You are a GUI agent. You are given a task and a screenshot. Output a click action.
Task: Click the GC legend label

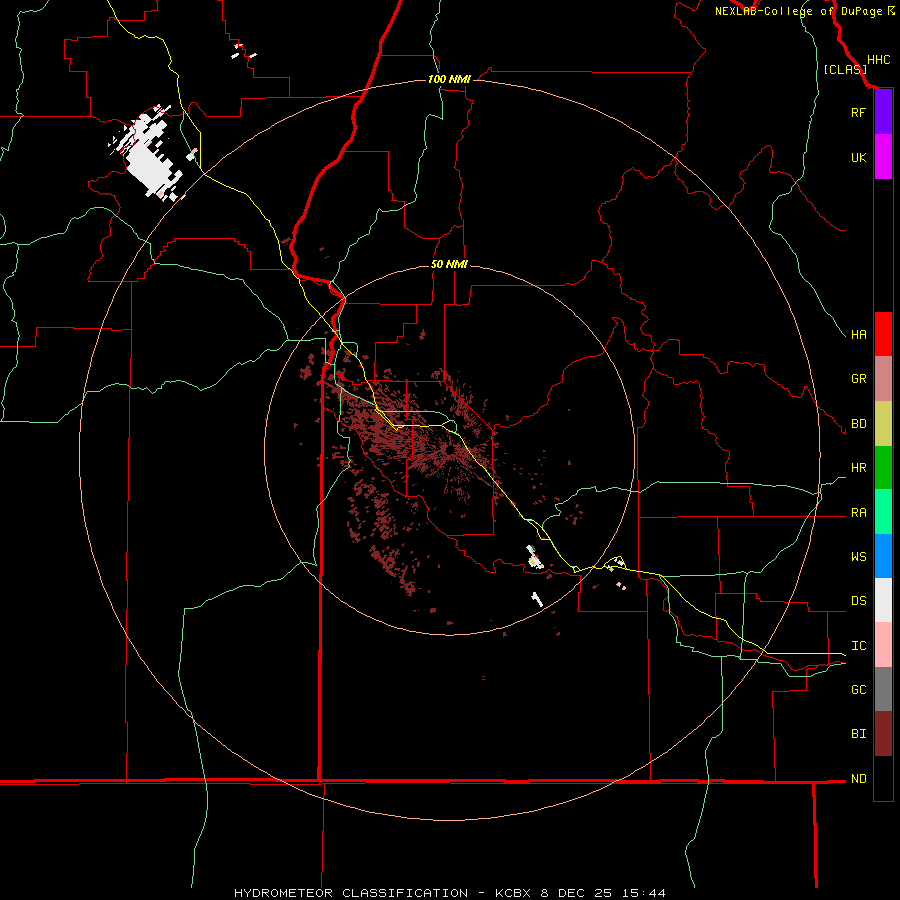[x=858, y=690]
